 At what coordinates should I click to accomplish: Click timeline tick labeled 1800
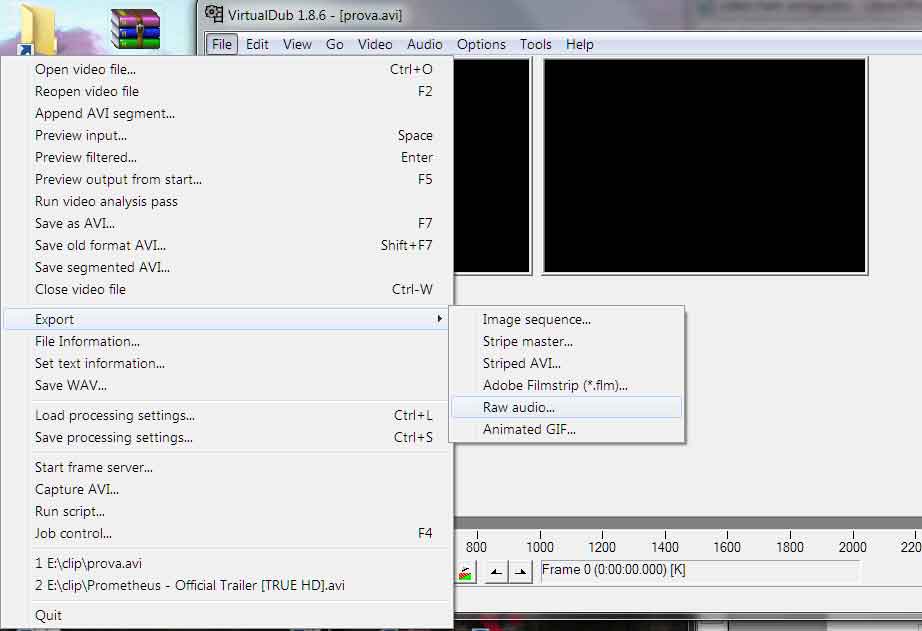790,546
